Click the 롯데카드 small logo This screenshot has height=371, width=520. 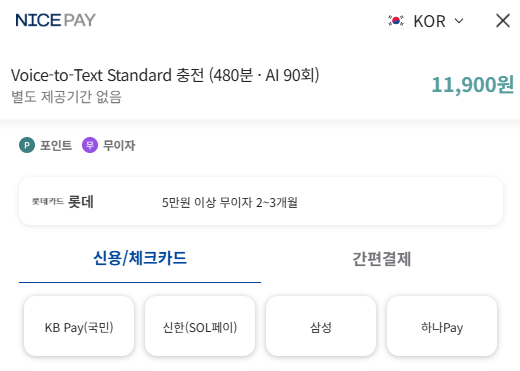click(x=48, y=201)
